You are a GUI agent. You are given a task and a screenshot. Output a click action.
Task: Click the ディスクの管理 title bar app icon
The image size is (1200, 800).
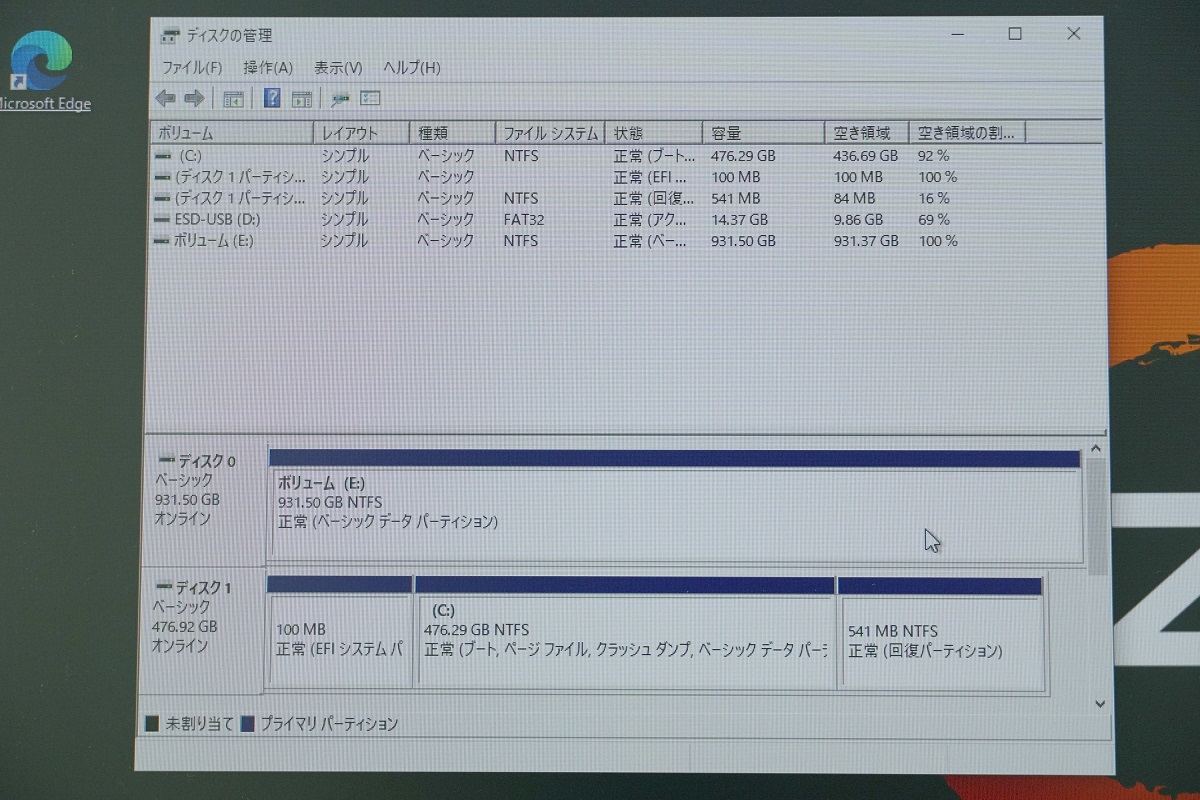click(171, 36)
